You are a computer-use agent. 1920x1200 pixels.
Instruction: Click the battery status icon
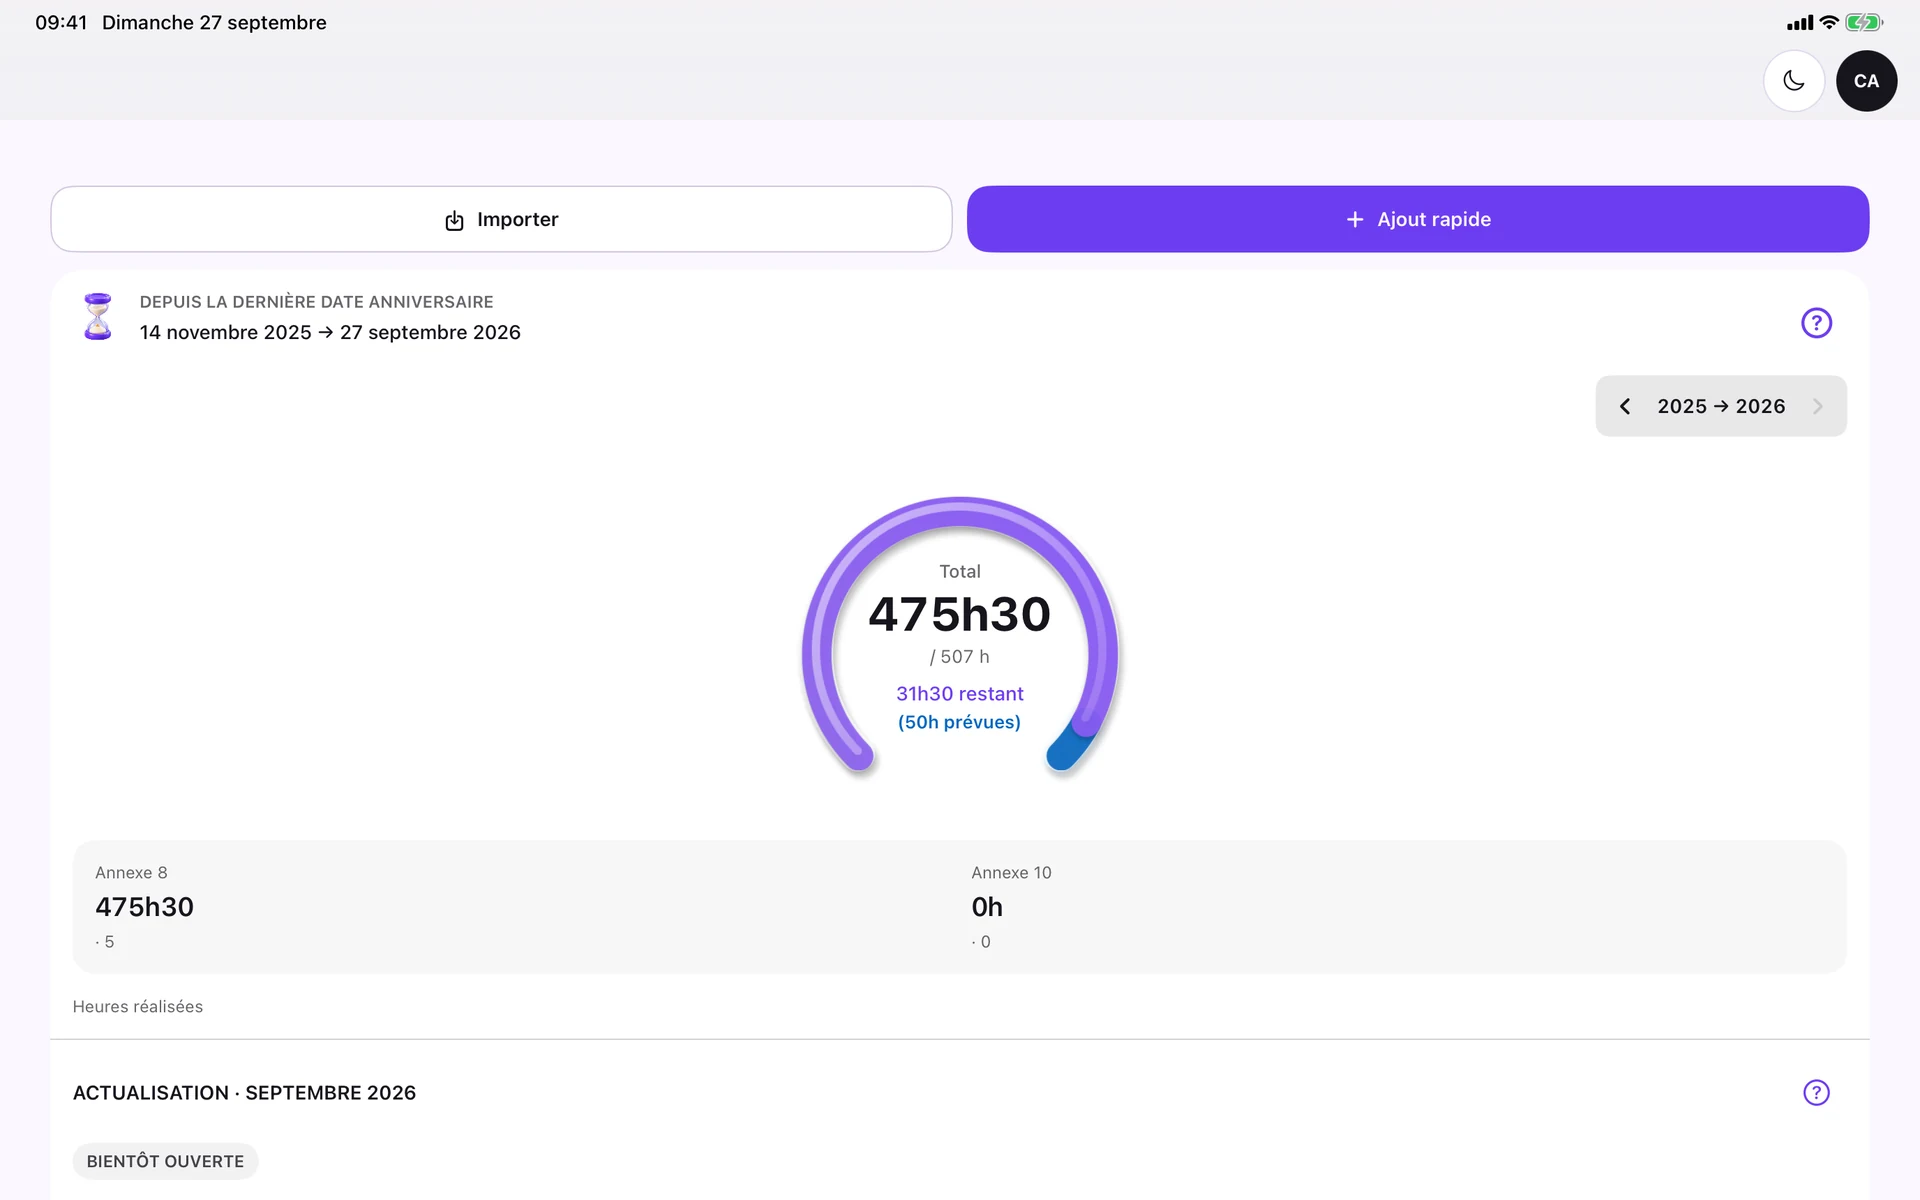[1864, 22]
